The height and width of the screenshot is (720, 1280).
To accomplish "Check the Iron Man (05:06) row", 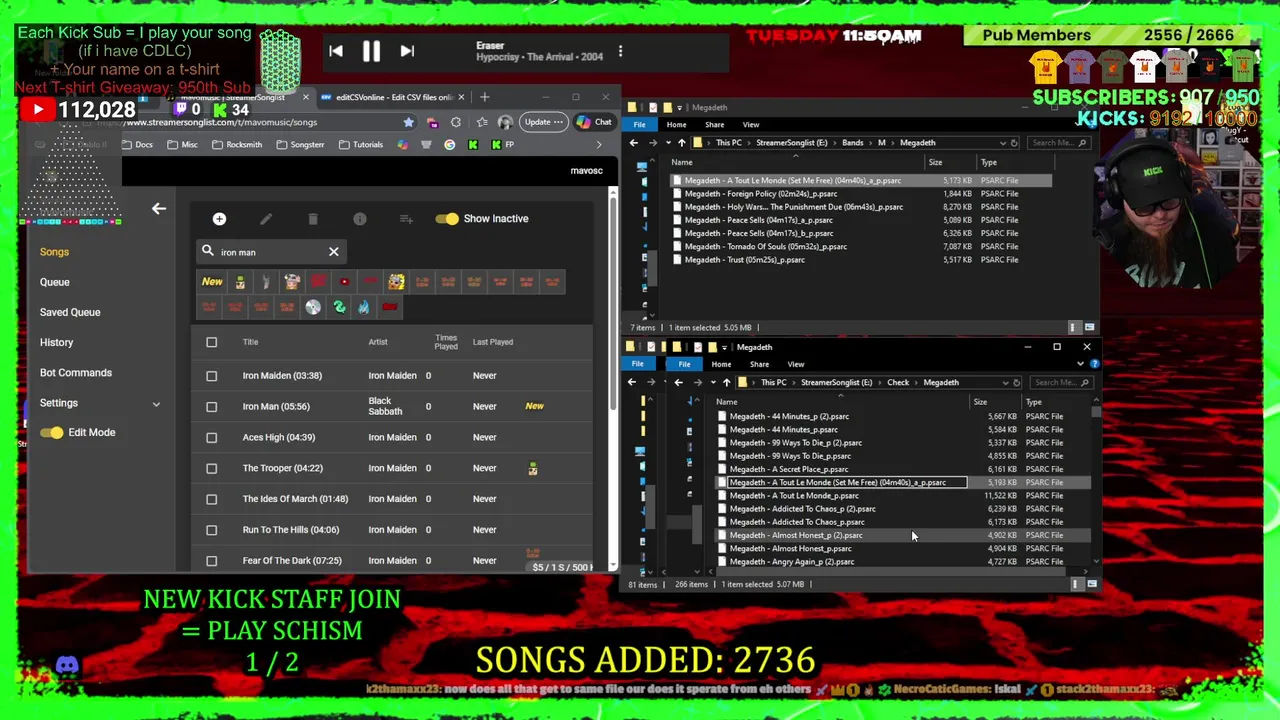I will 211,407.
